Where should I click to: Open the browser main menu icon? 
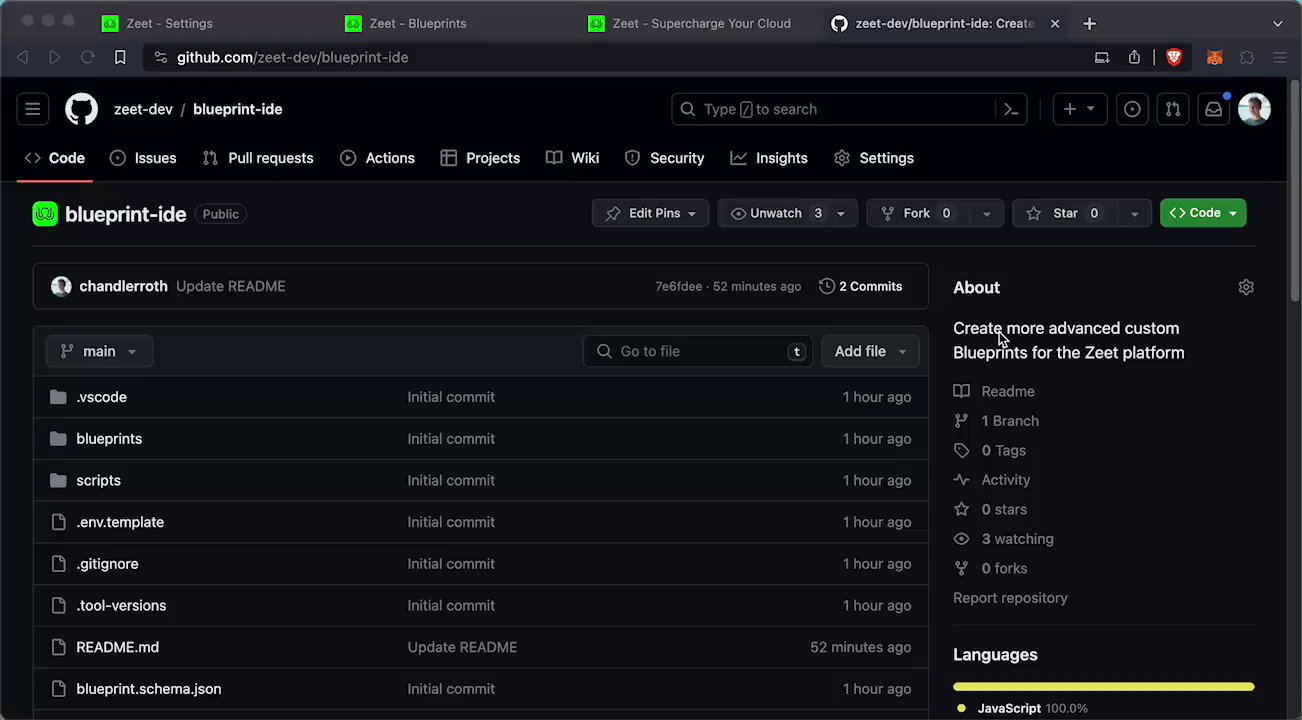coord(1279,57)
